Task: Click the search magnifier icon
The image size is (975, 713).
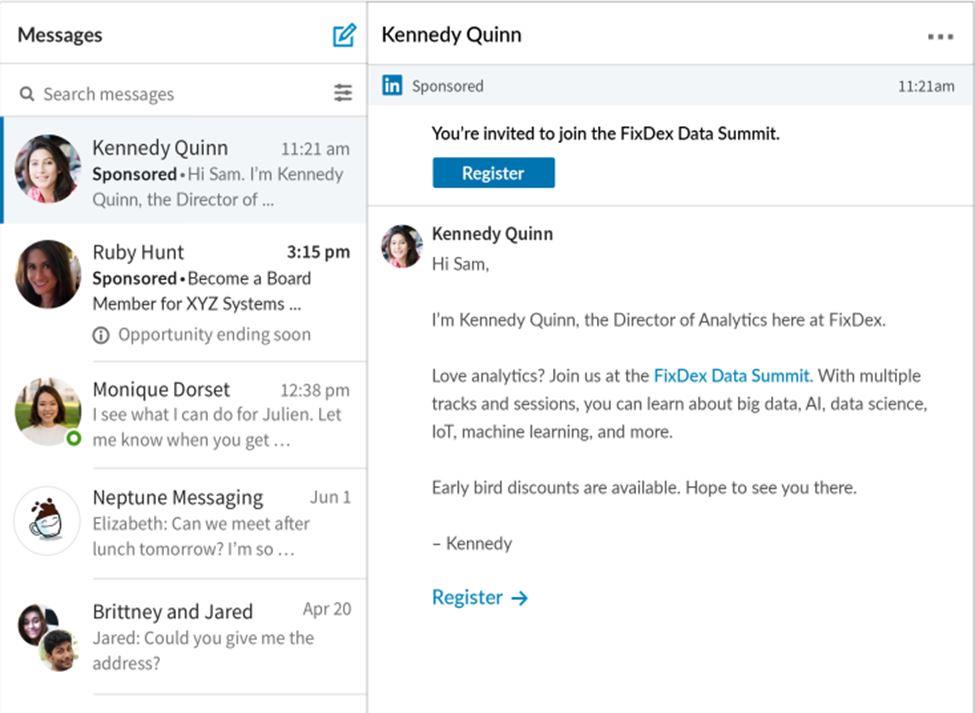Action: 27,94
